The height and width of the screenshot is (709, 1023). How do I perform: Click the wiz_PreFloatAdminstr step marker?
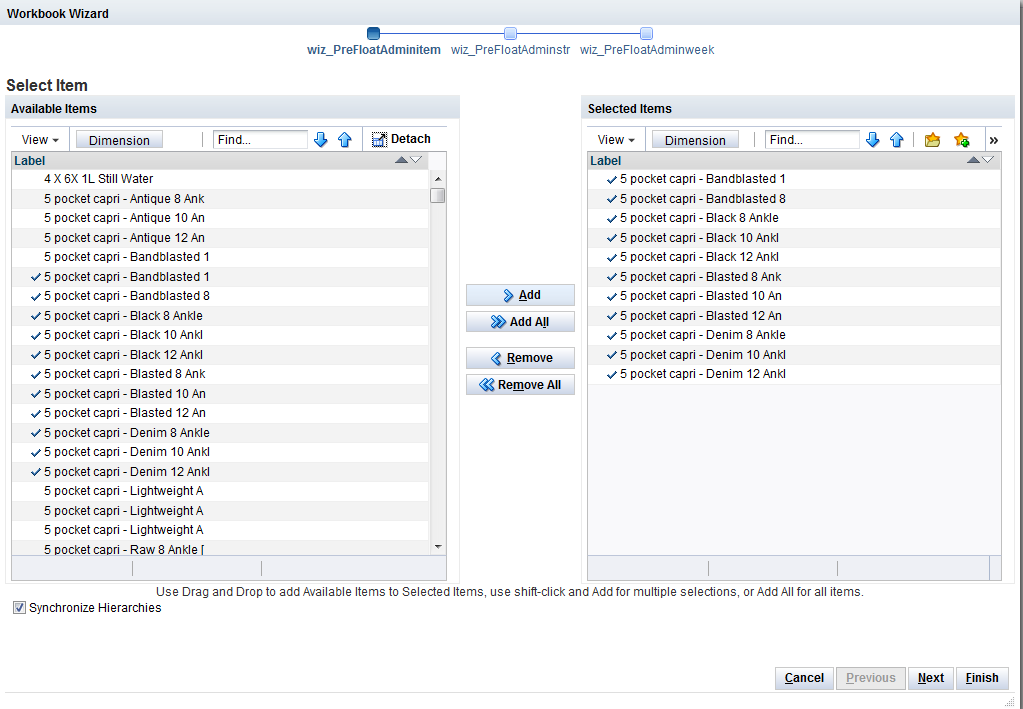pos(510,33)
